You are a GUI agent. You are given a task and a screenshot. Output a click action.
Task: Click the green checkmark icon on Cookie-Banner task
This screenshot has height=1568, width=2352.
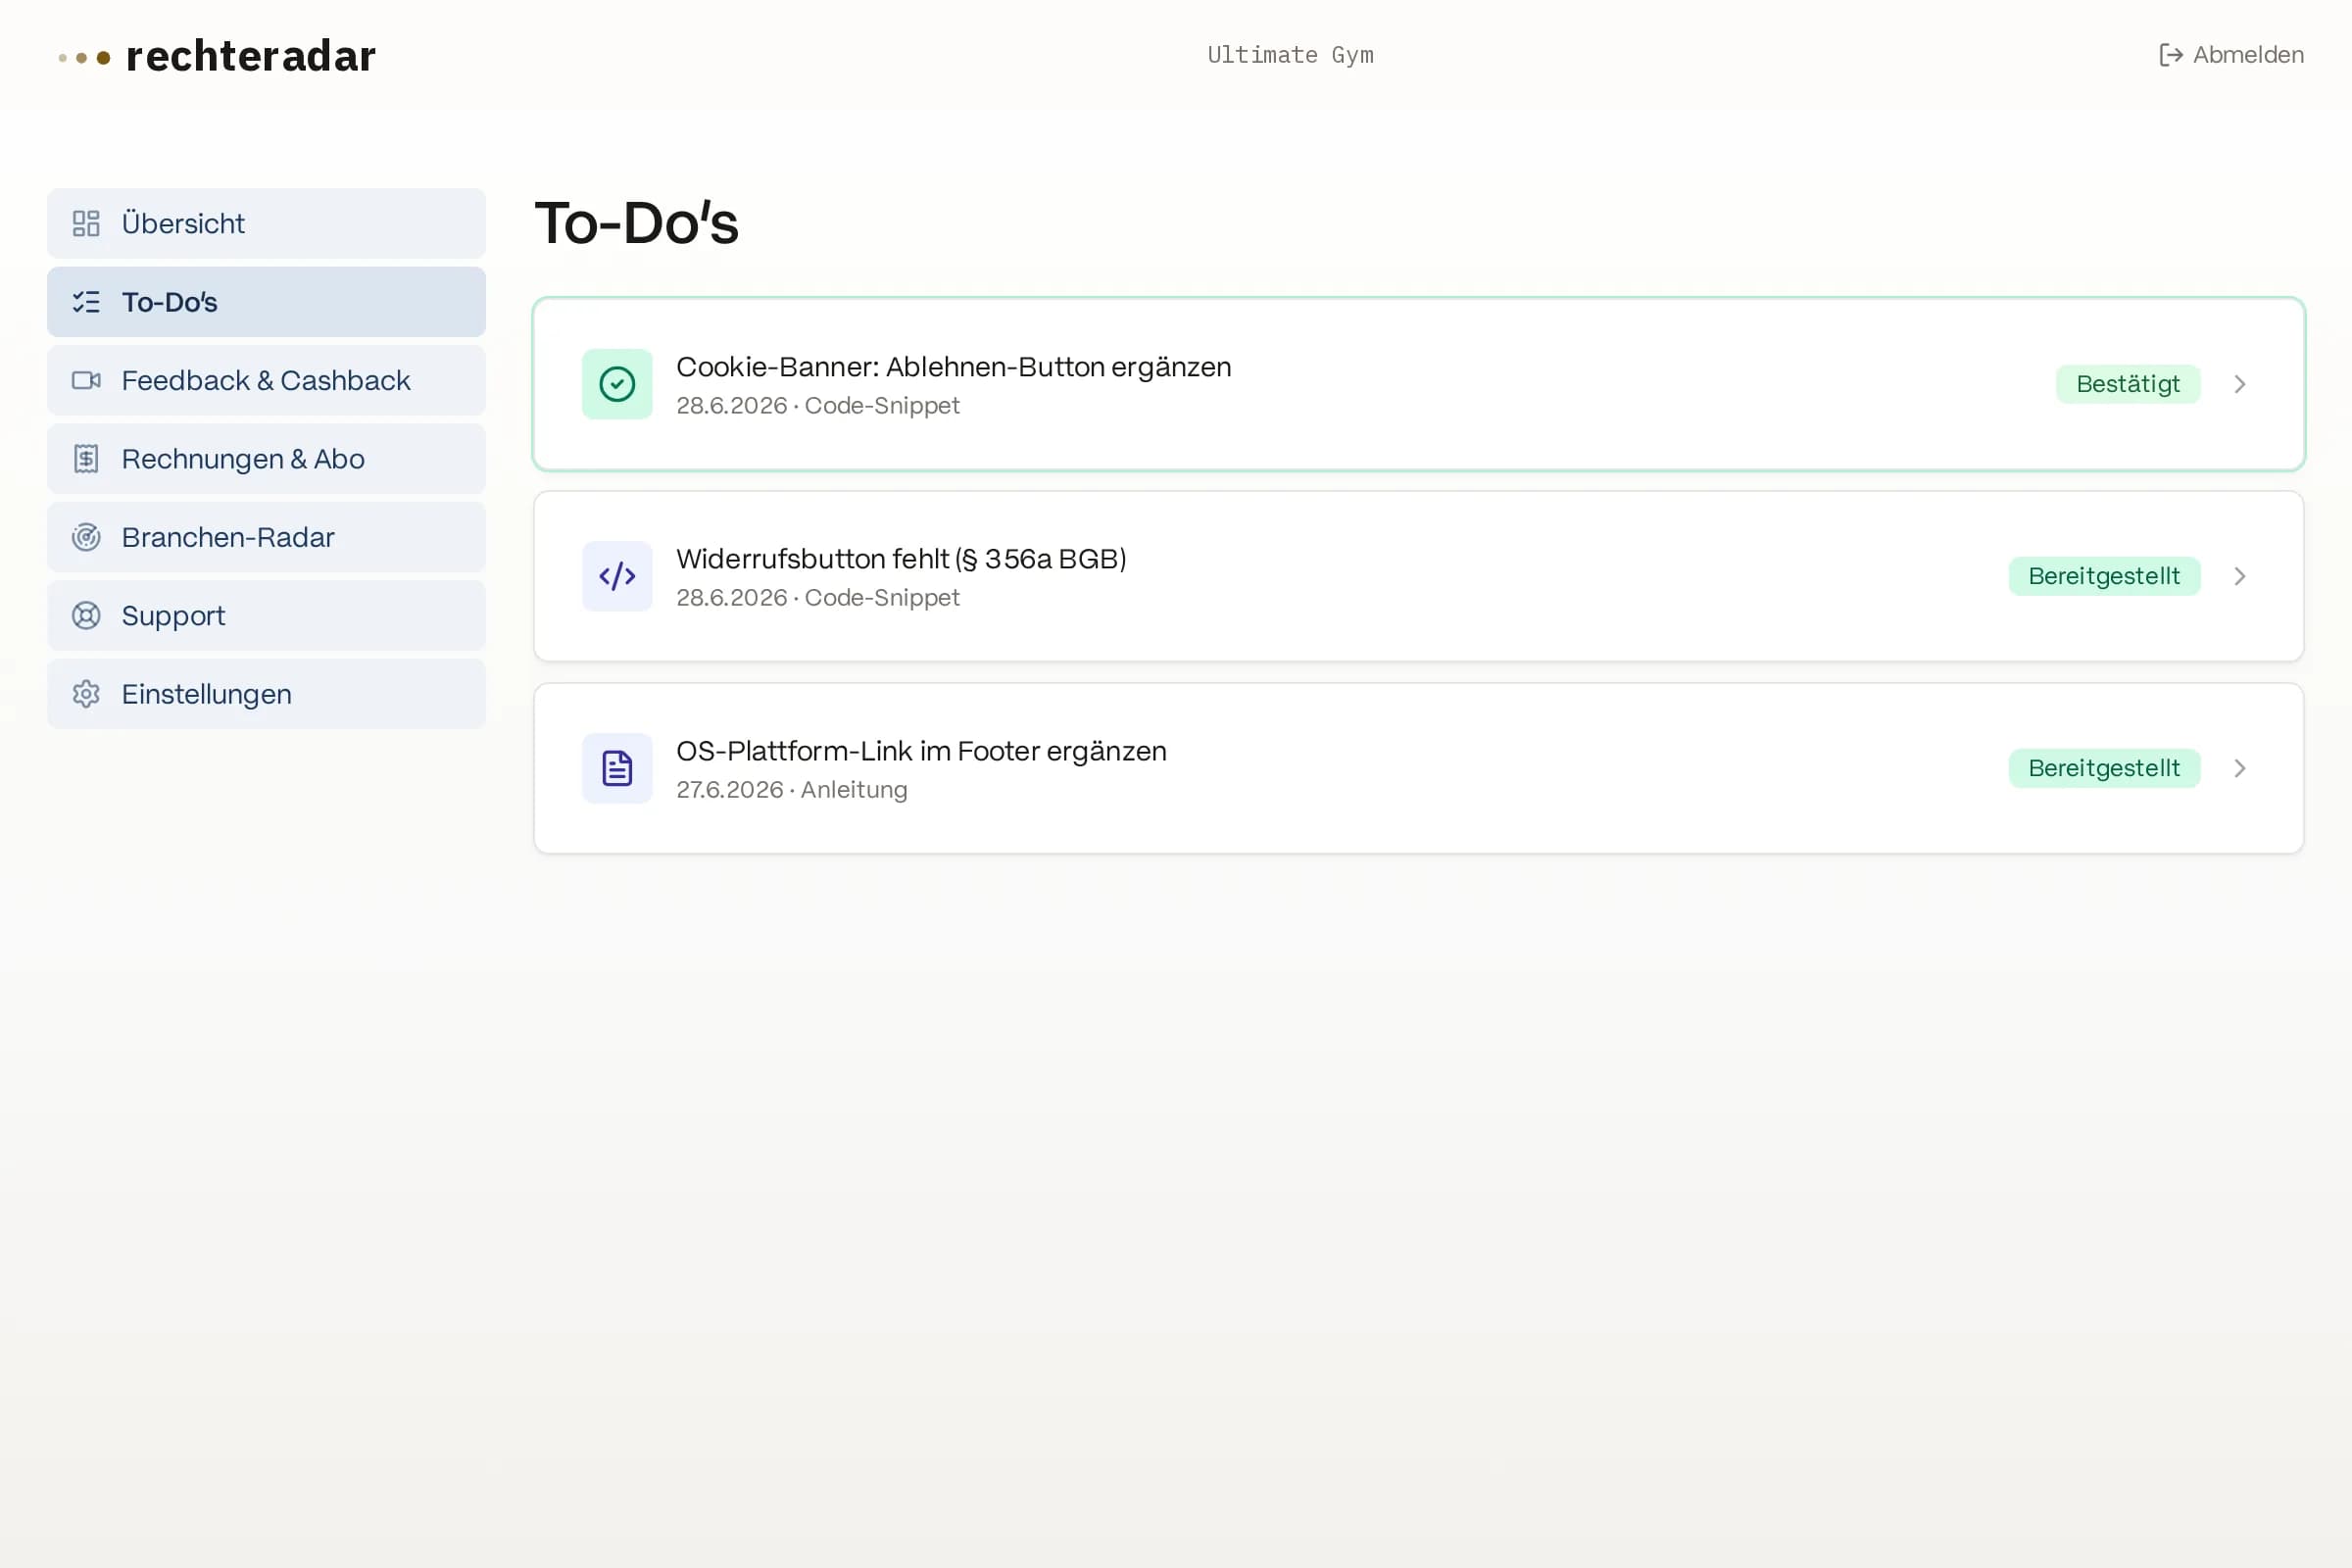tap(617, 384)
